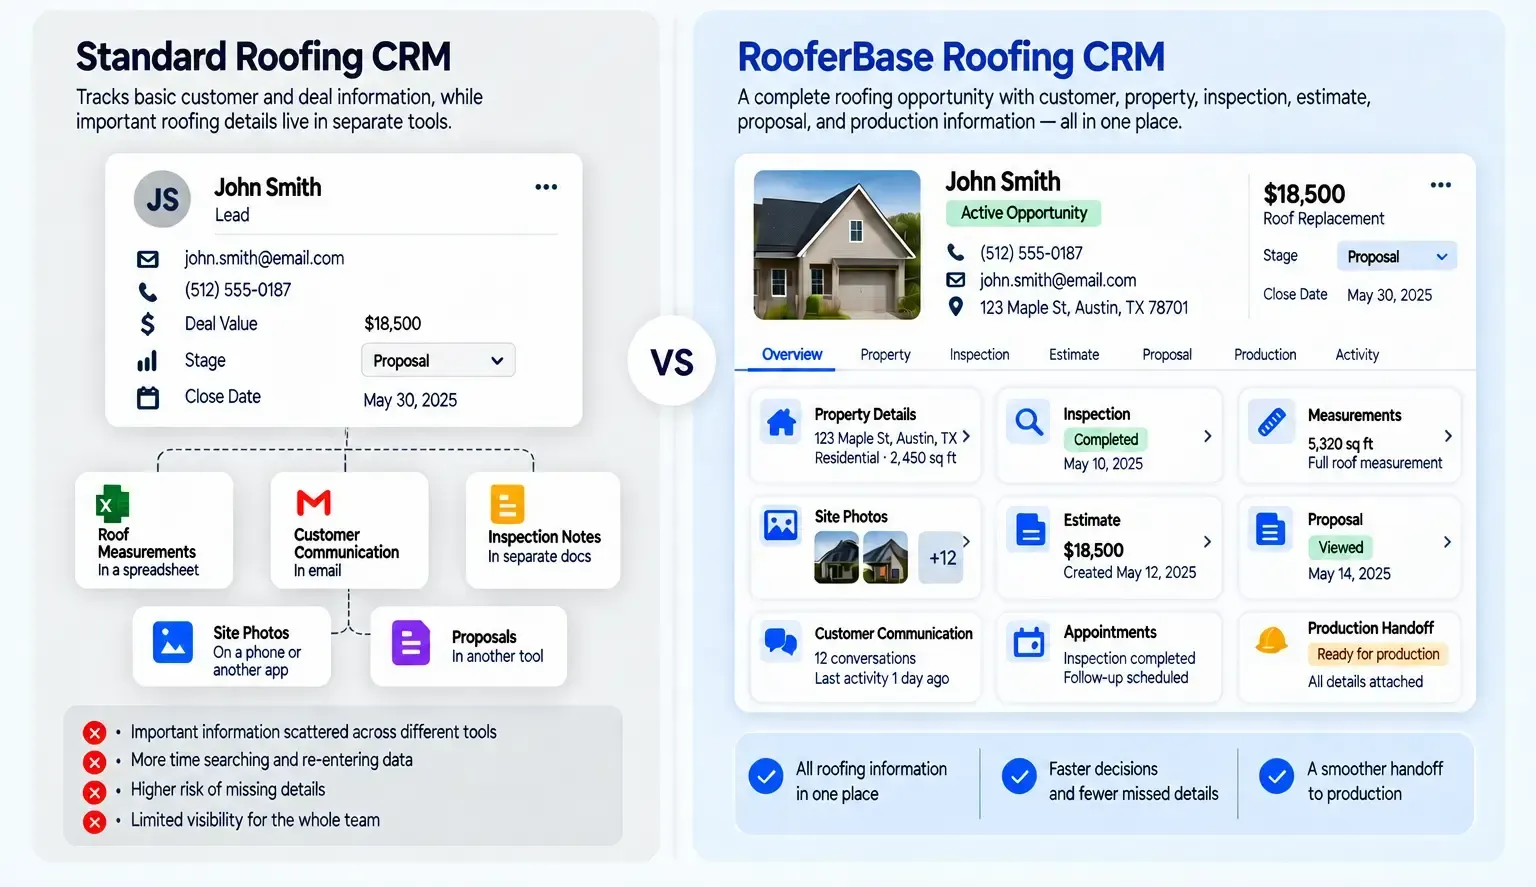The width and height of the screenshot is (1536, 887).
Task: Switch to the Overview tab
Action: [x=792, y=354]
